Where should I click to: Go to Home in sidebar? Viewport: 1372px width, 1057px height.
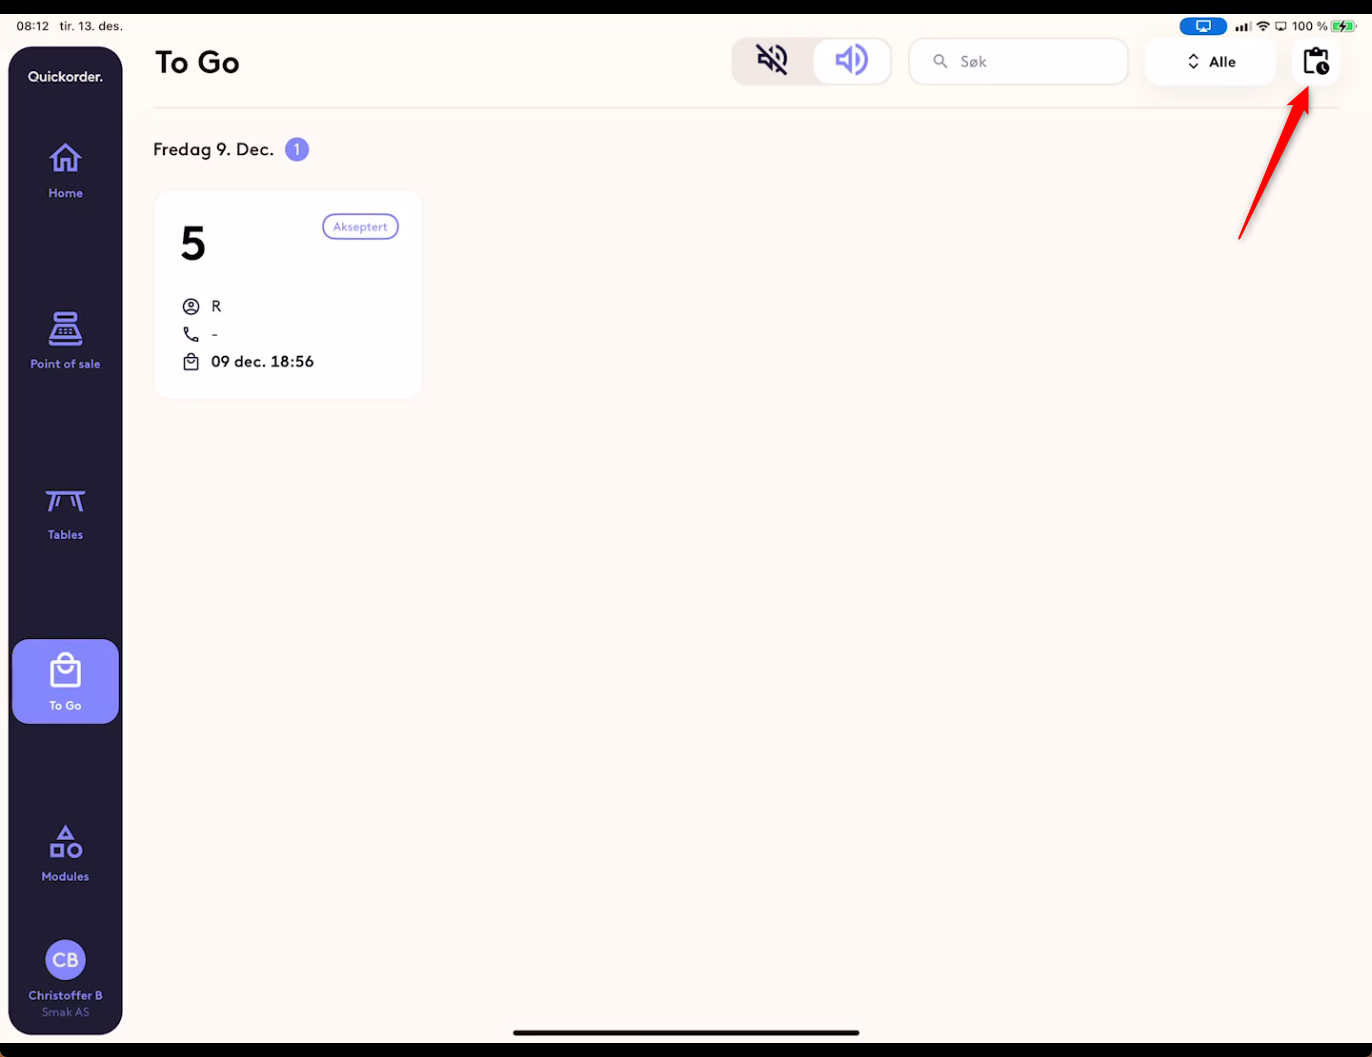[65, 170]
